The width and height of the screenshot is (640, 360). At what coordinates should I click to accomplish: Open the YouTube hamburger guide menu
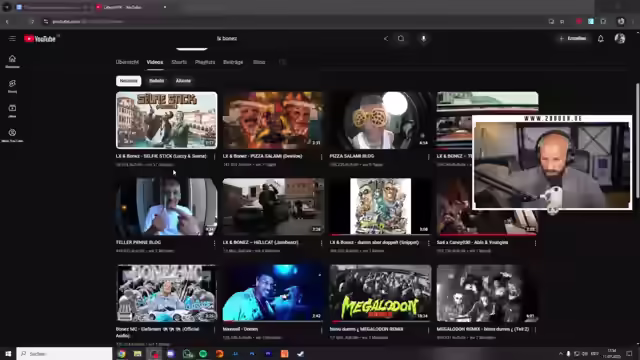pos(12,38)
